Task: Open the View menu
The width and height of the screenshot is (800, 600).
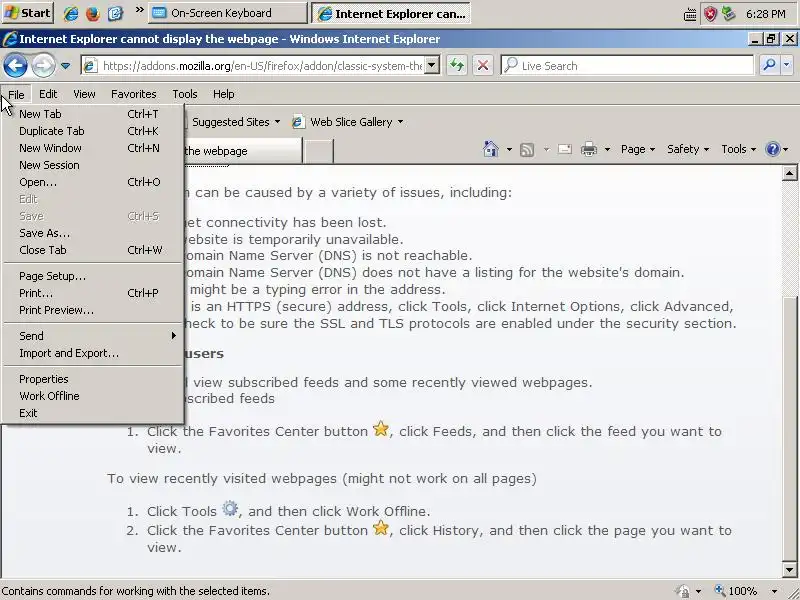Action: point(84,94)
